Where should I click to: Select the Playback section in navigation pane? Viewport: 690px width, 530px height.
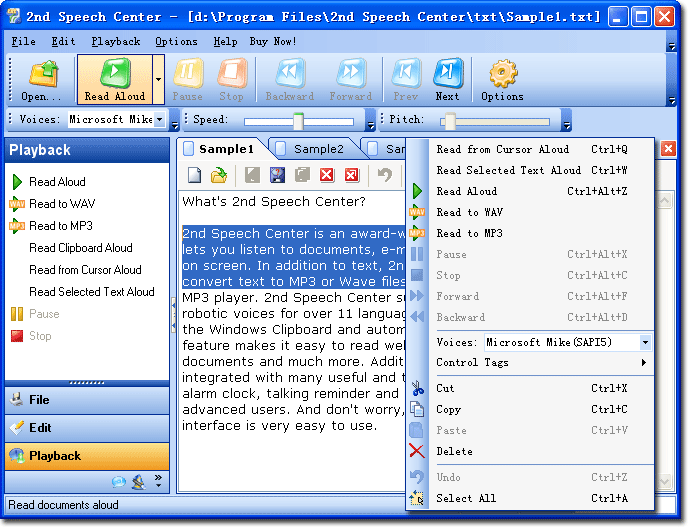tap(87, 456)
